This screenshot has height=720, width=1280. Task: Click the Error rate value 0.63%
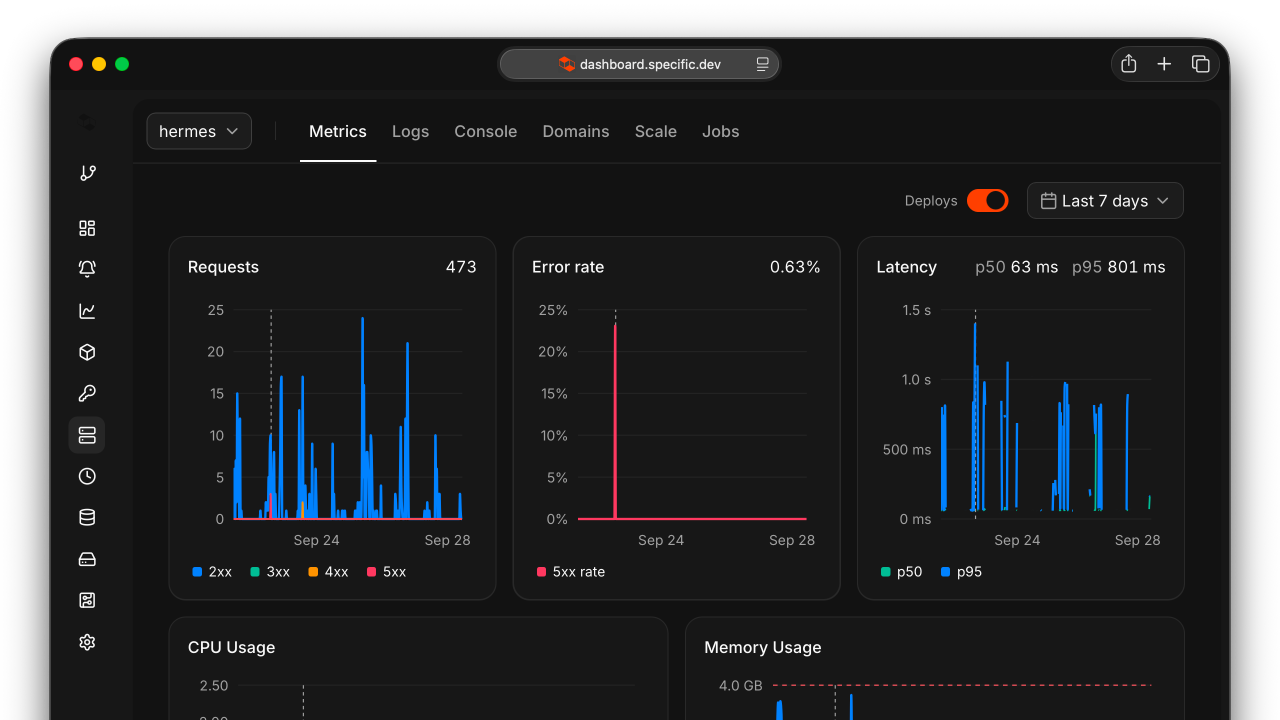pyautogui.click(x=795, y=267)
